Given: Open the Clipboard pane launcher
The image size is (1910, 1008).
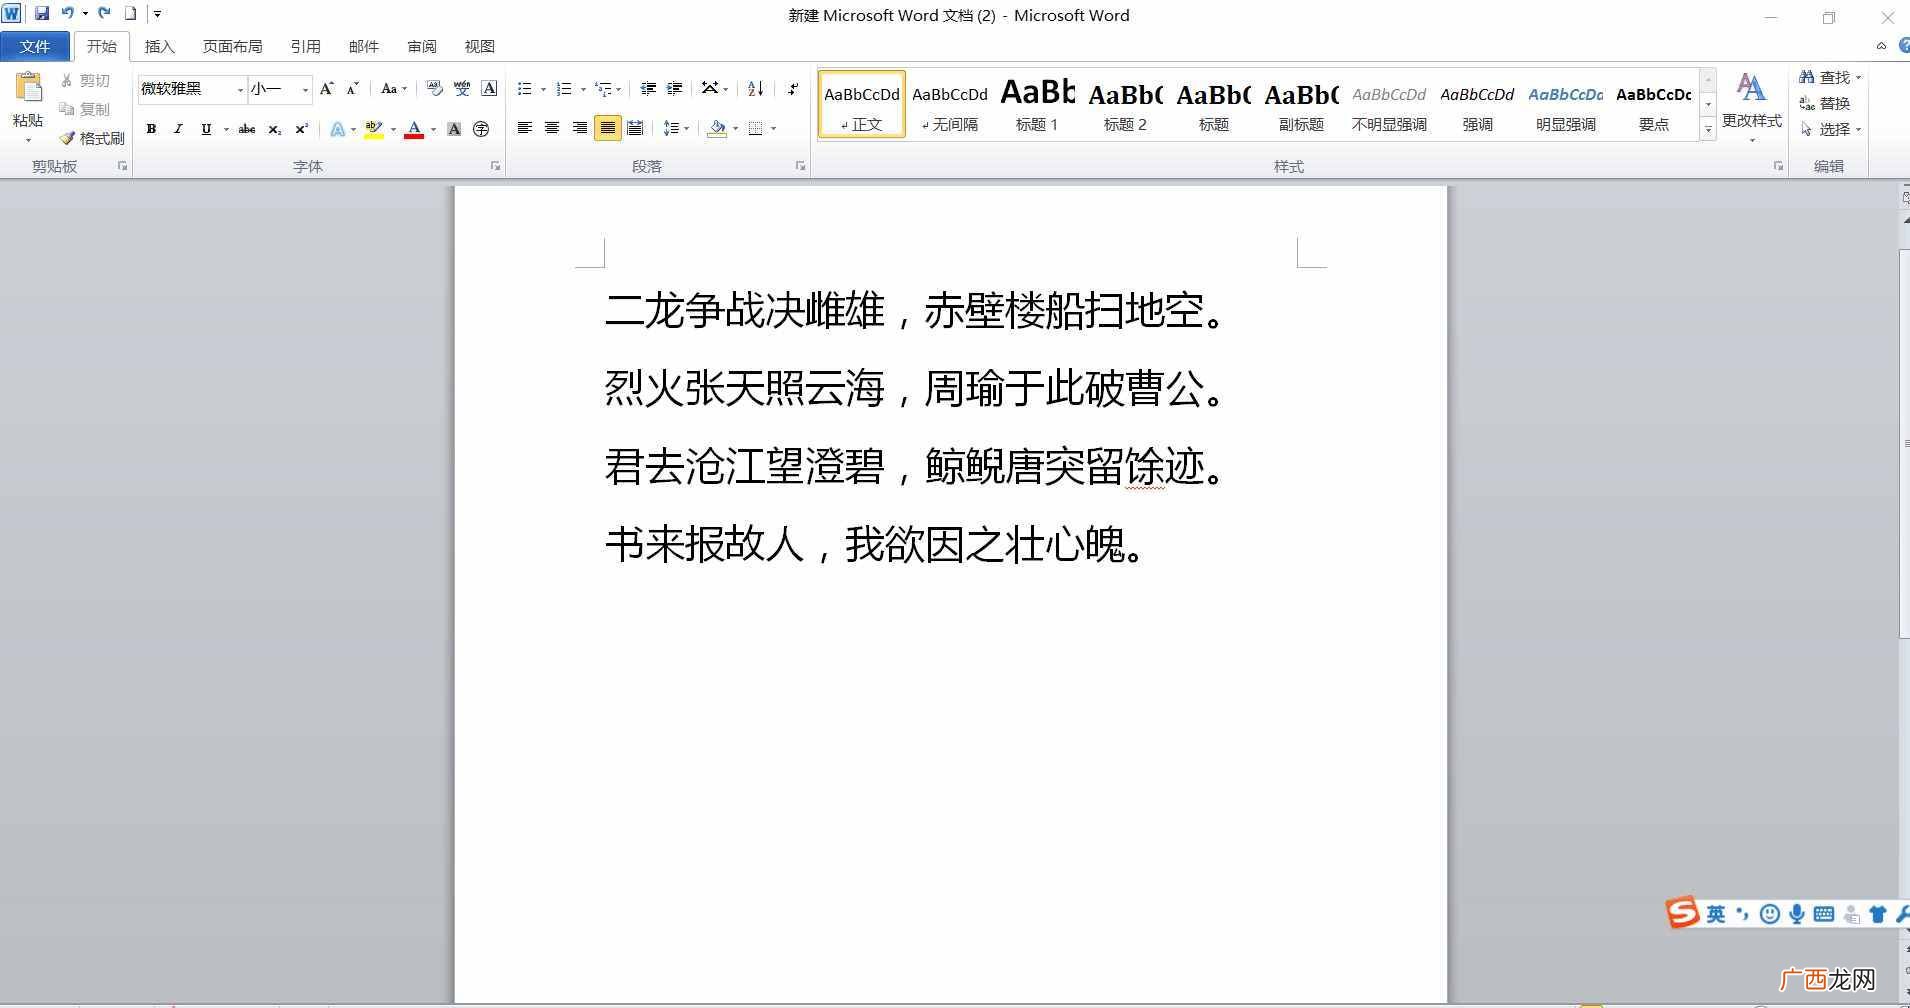Looking at the screenshot, I should (x=122, y=166).
